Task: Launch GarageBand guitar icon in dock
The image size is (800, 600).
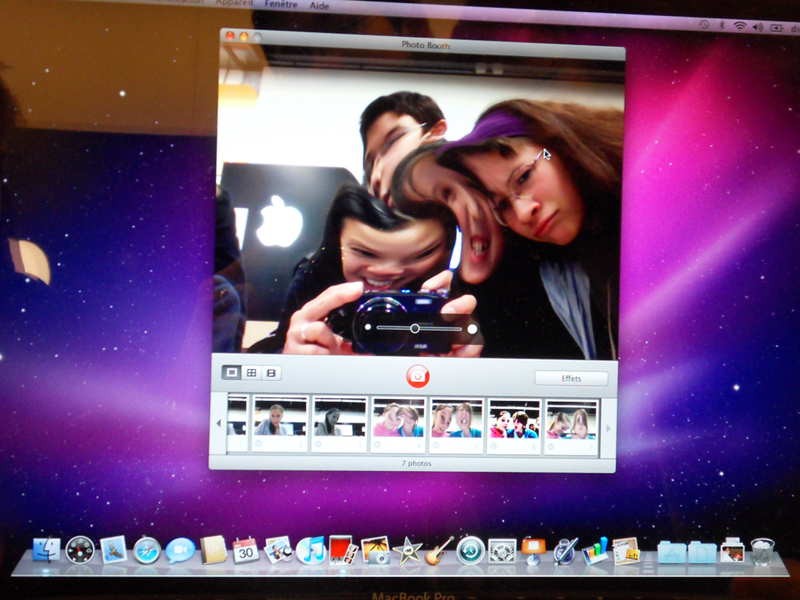Action: click(438, 550)
